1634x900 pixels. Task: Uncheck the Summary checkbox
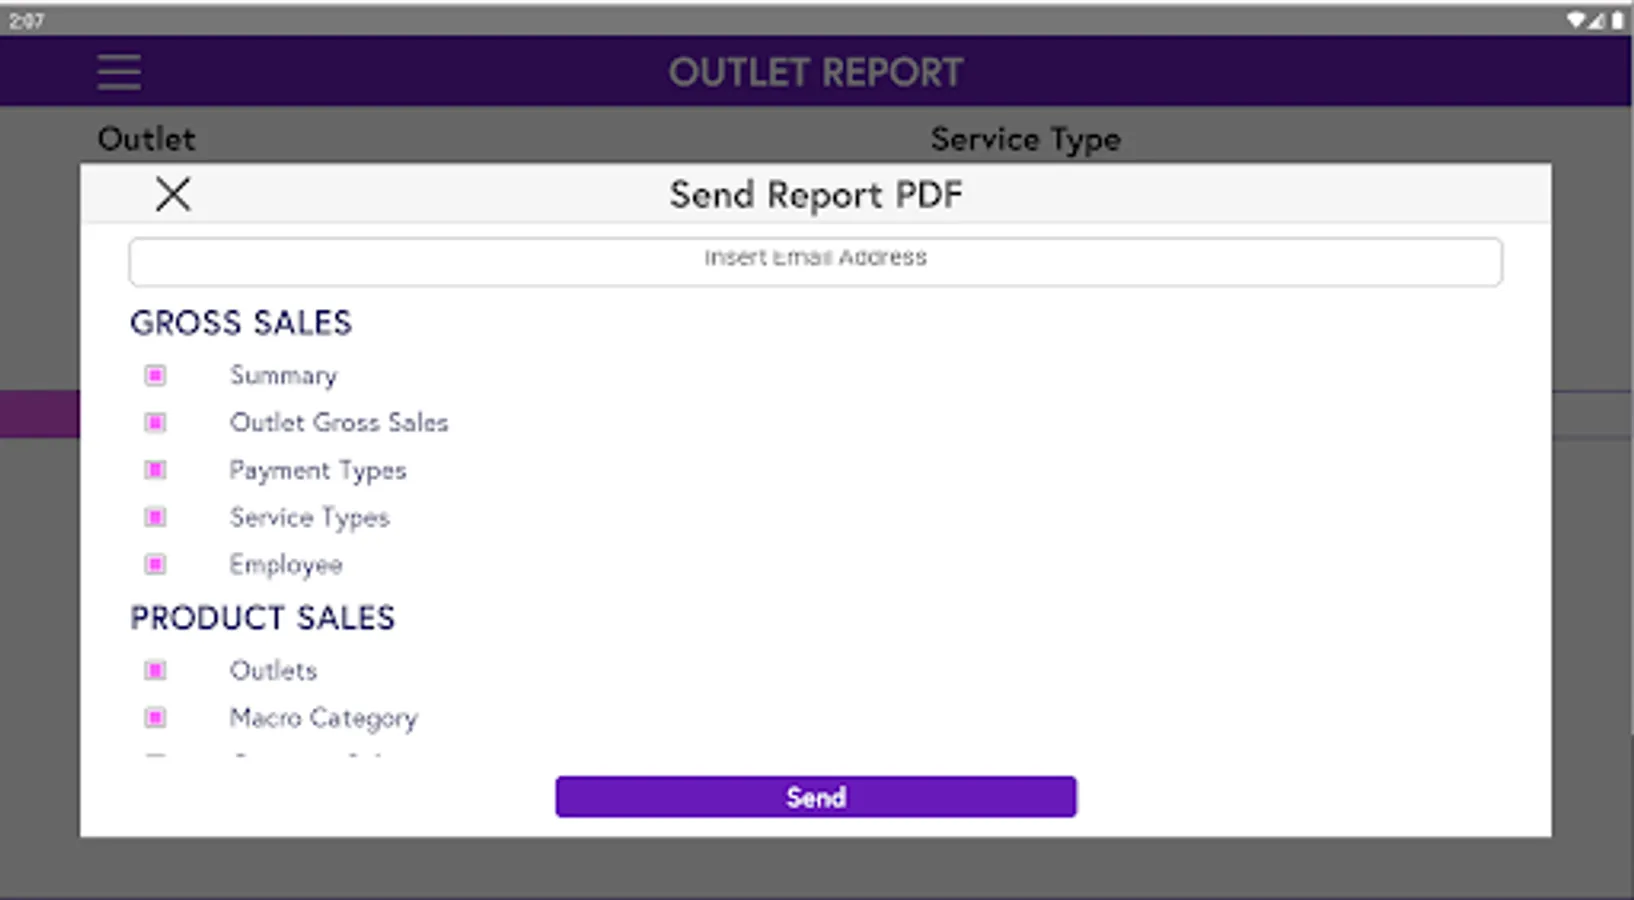coord(155,375)
